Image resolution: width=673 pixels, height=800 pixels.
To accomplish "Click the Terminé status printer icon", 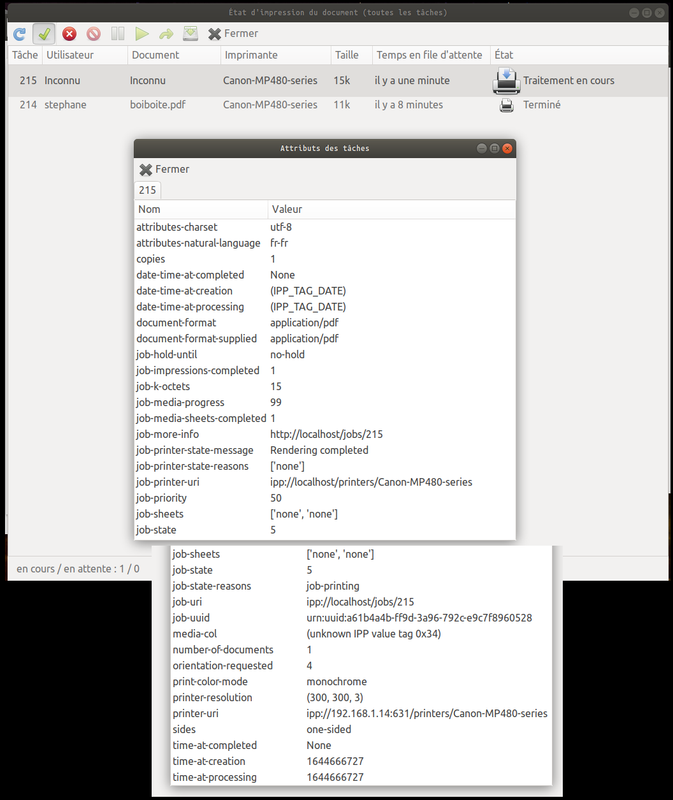I will (506, 105).
